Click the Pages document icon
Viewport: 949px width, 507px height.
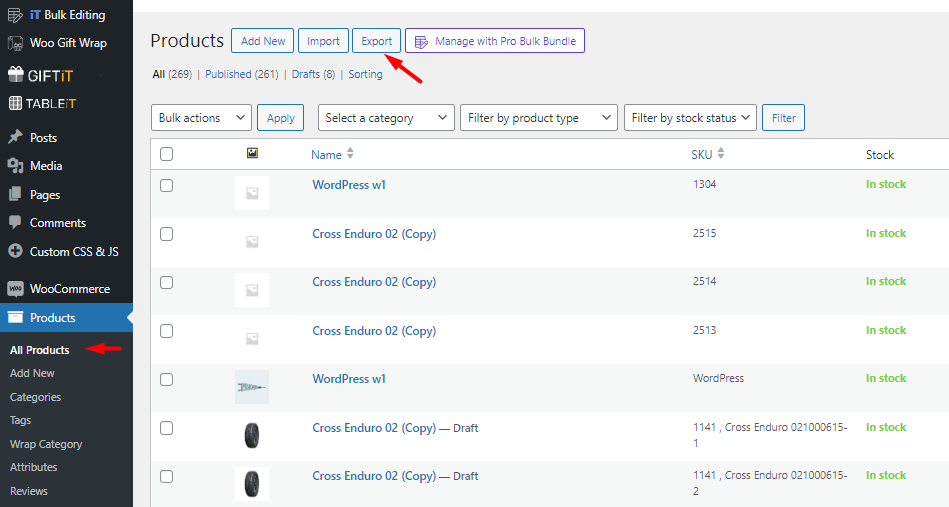[15, 194]
